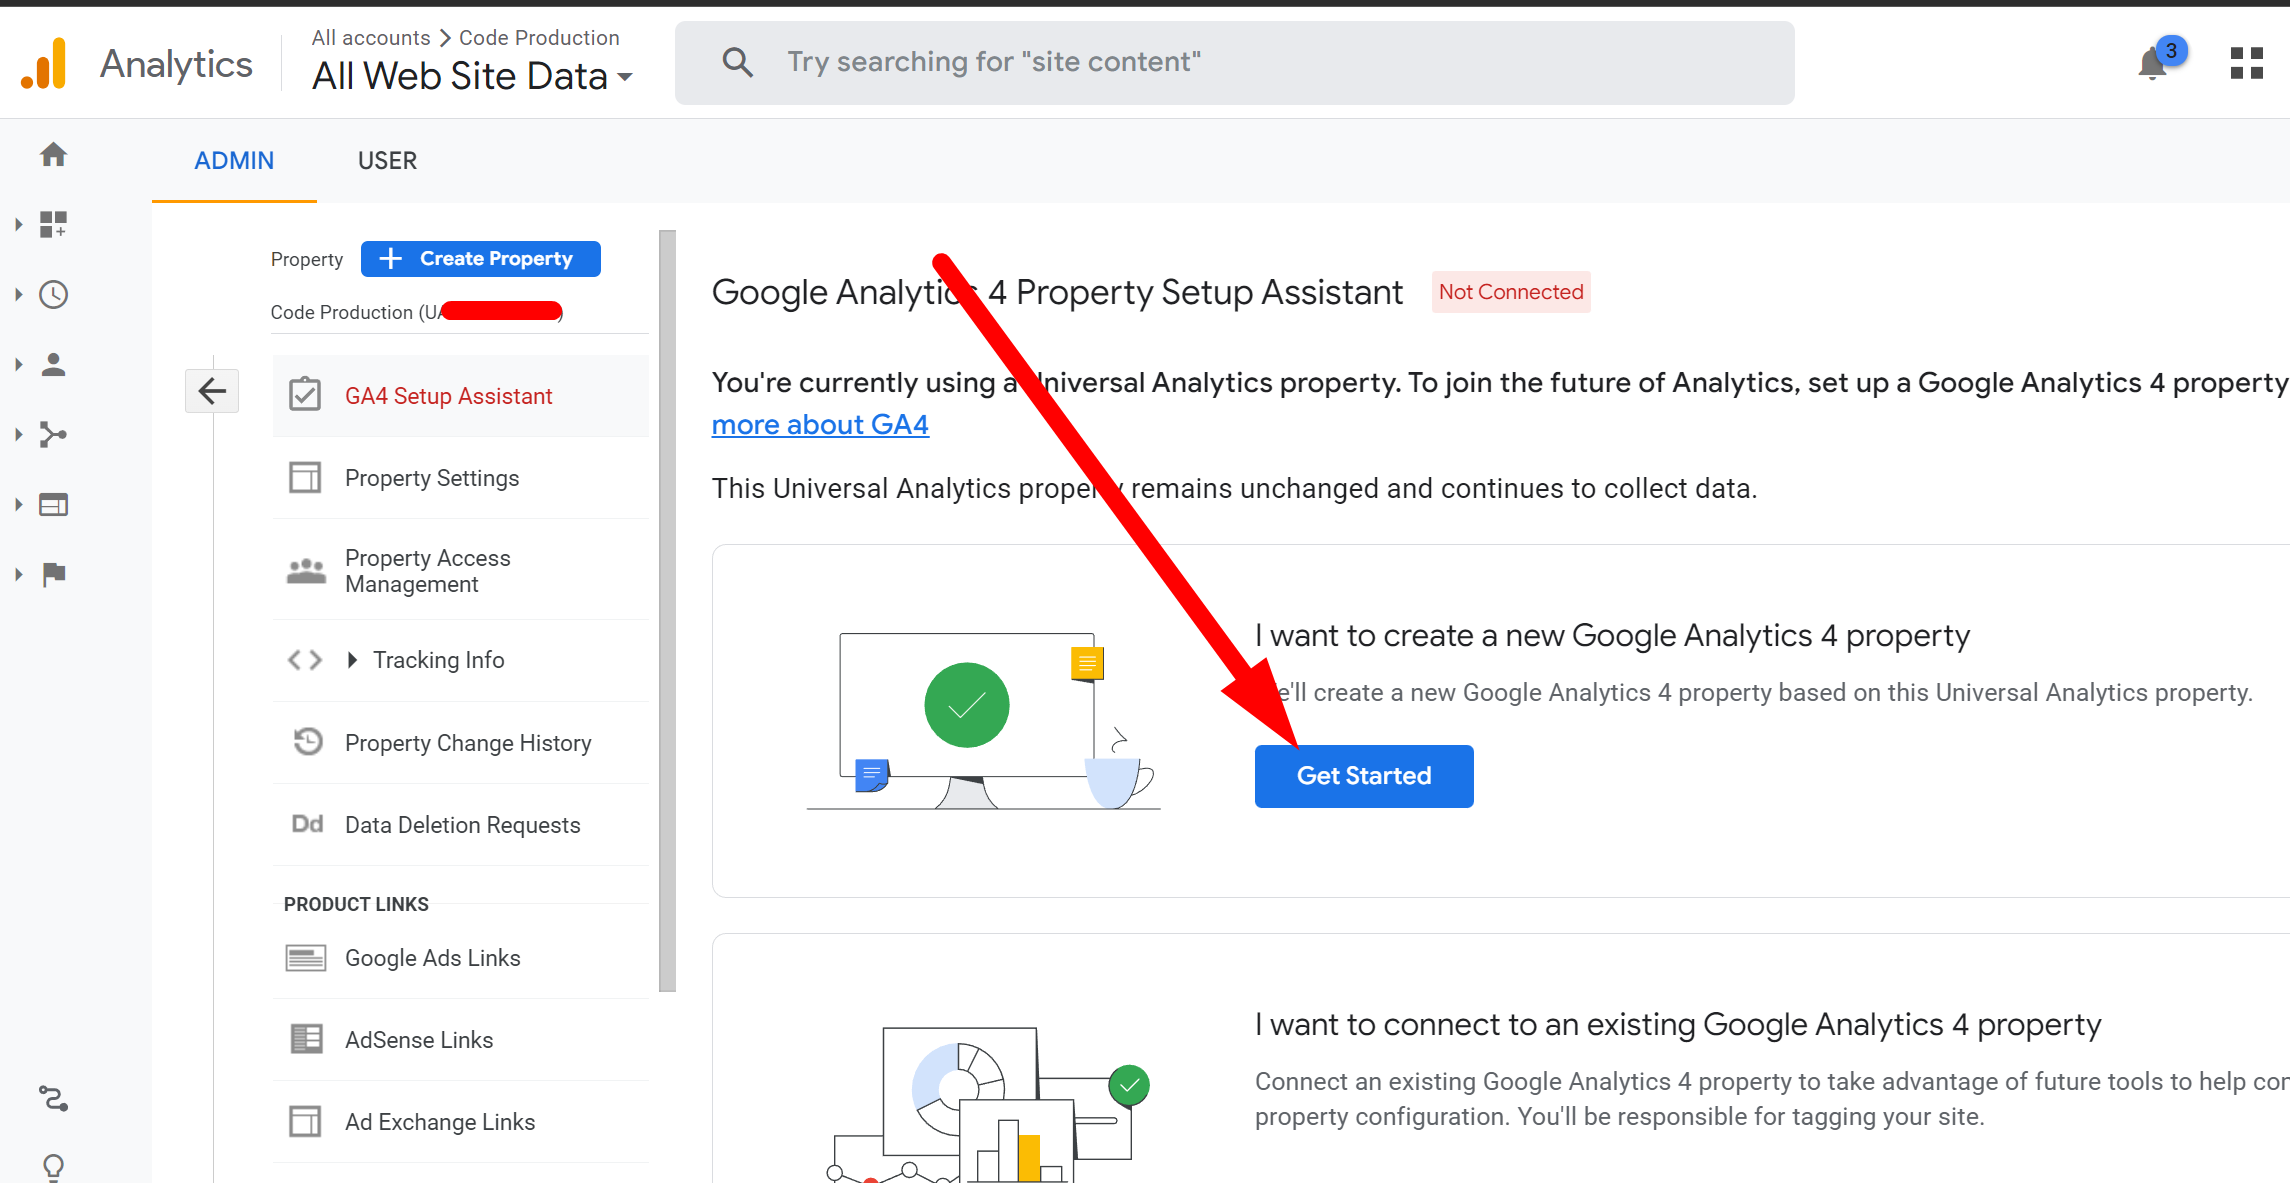
Task: Open Data Deletion Requests item
Action: (460, 825)
